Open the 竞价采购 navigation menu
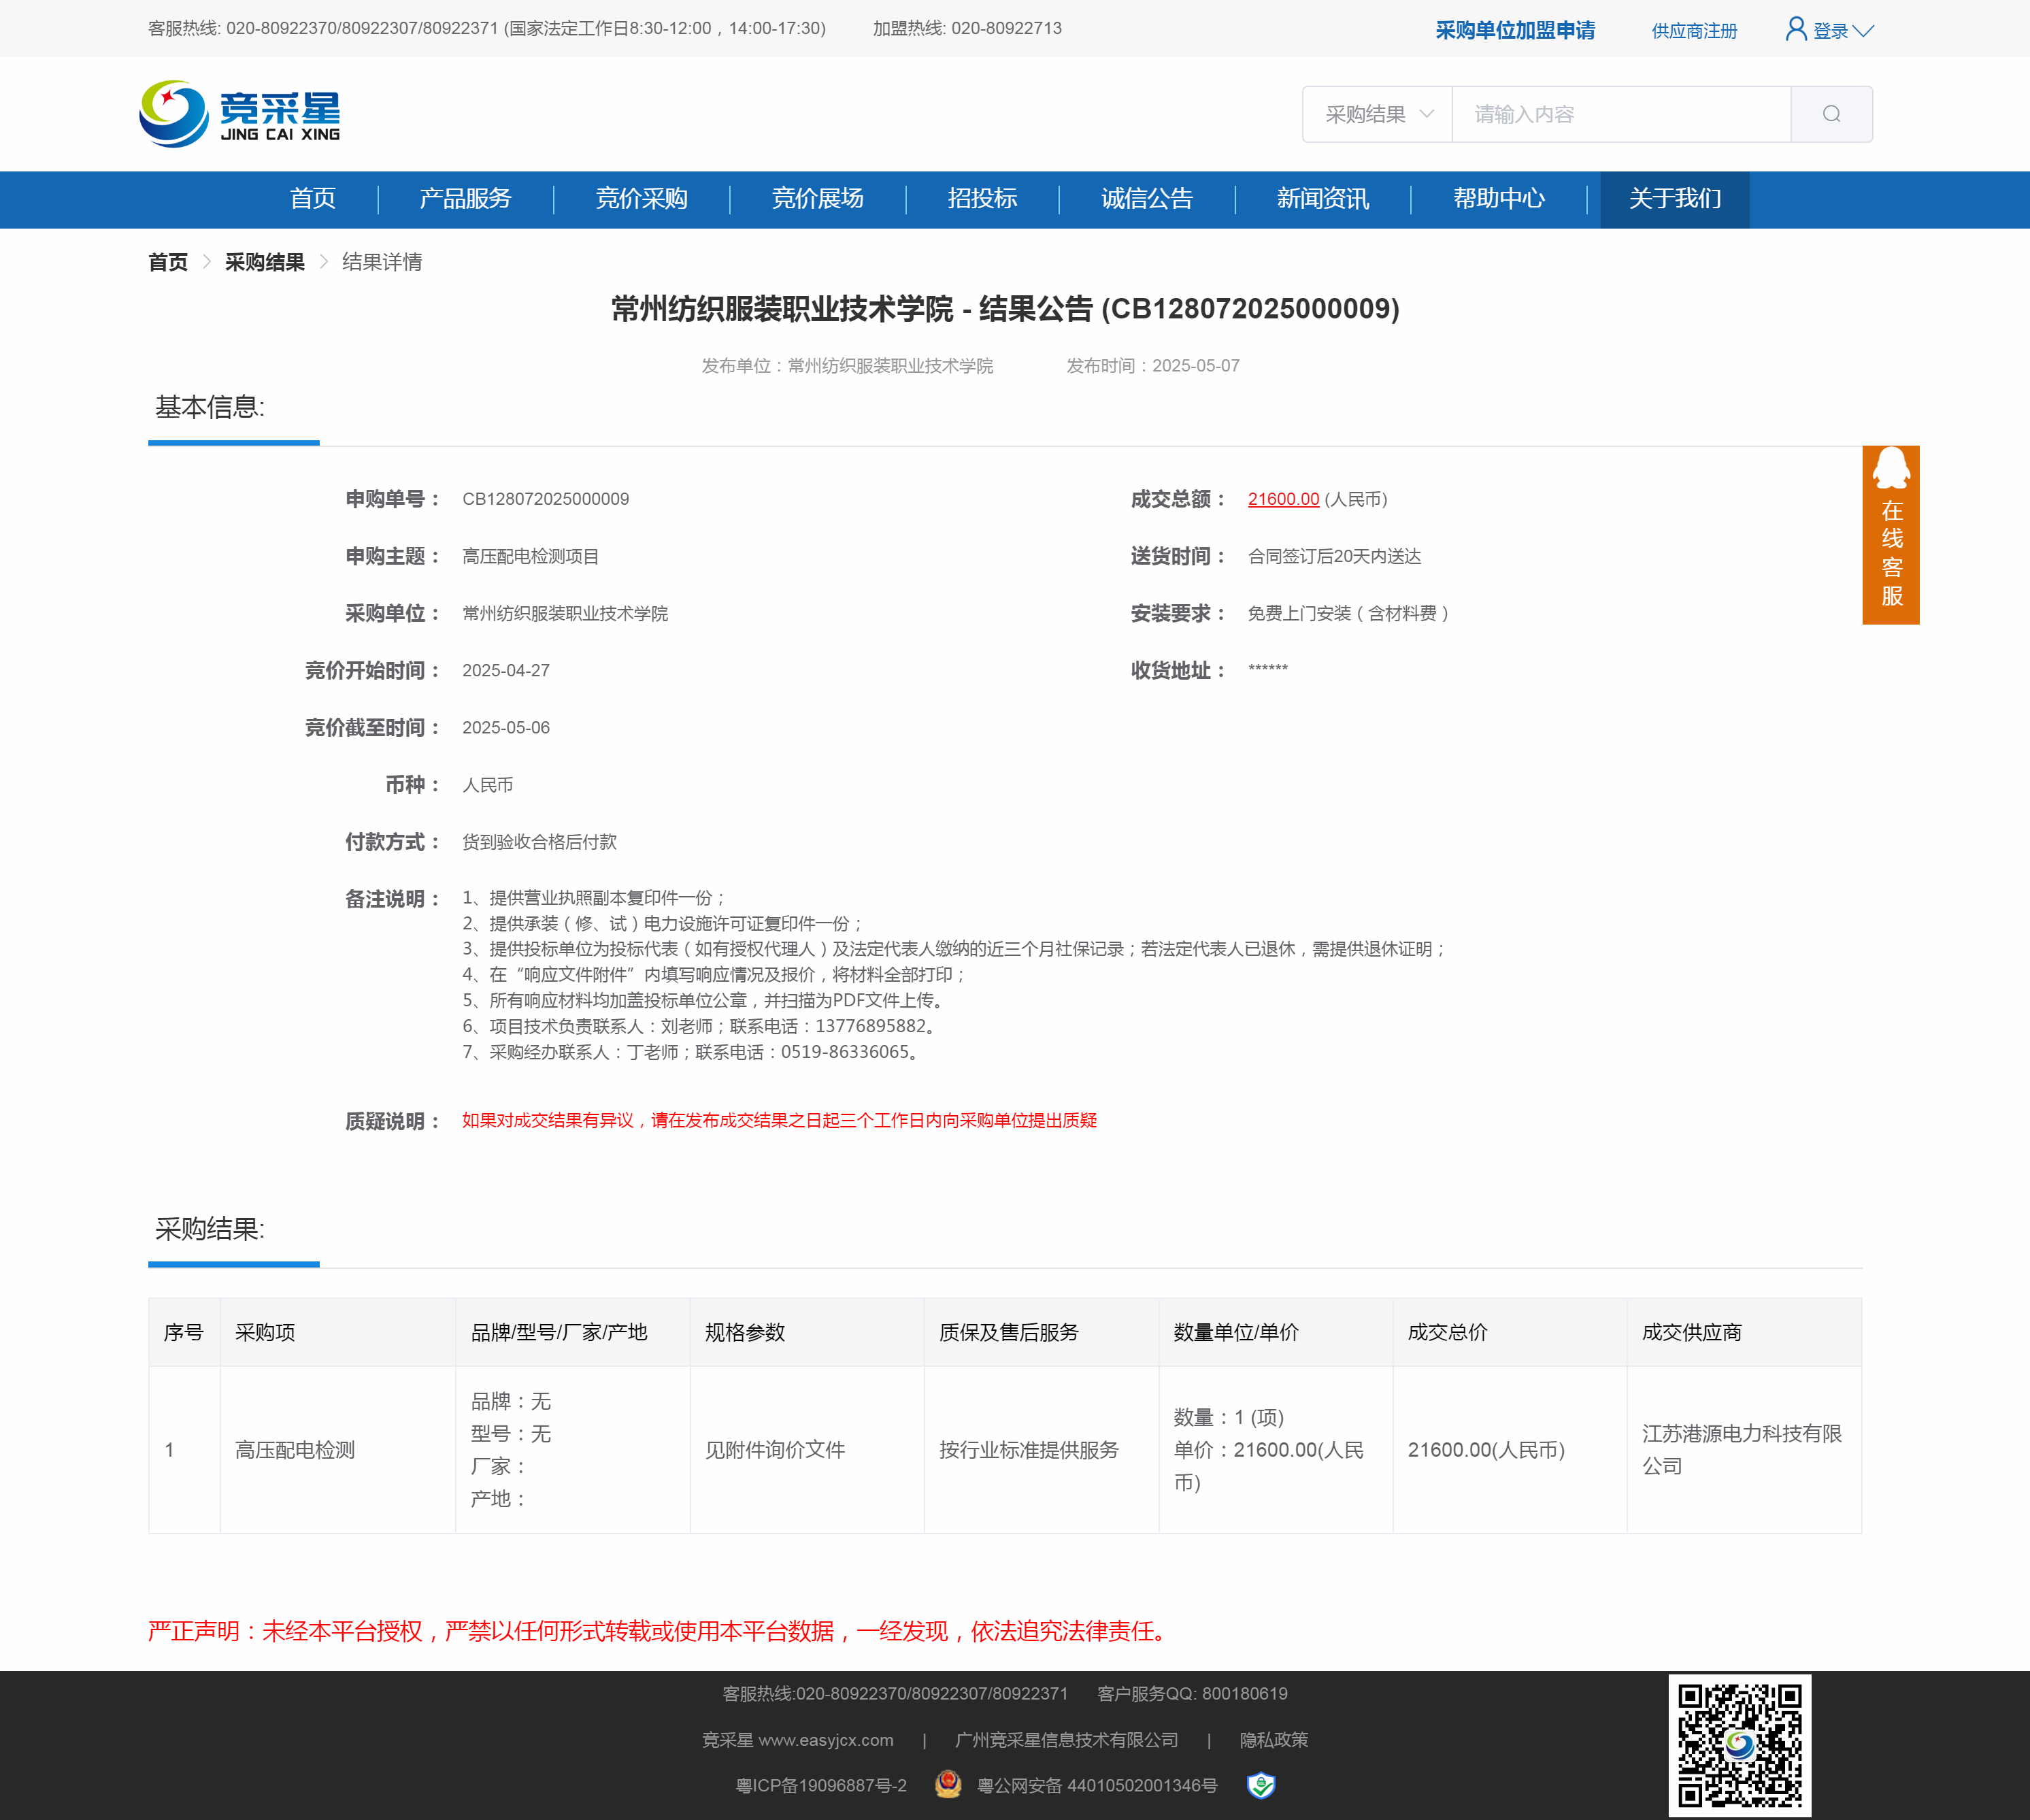This screenshot has width=2030, height=1820. 641,199
